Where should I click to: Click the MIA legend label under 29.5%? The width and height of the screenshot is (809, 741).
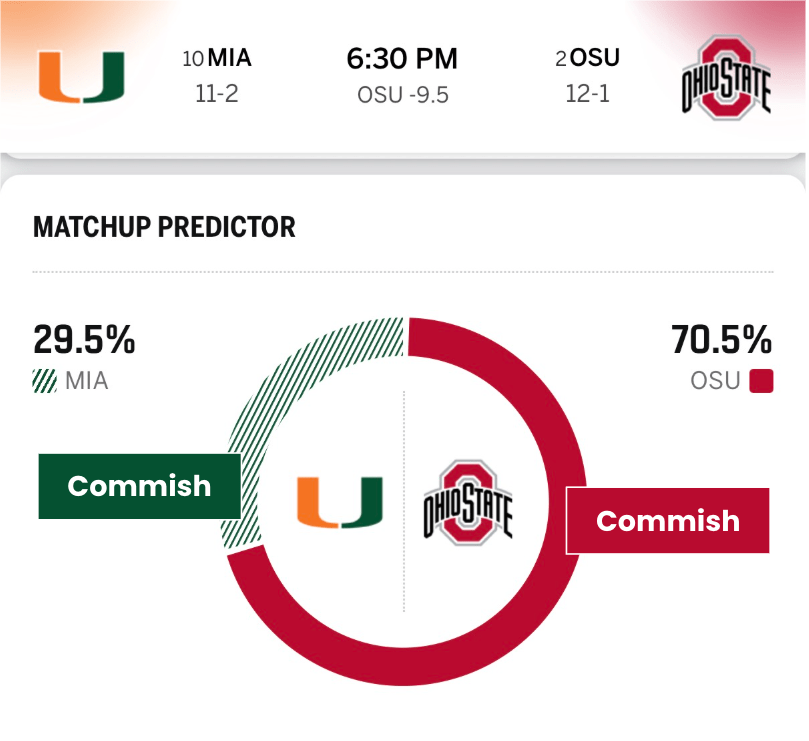(88, 381)
